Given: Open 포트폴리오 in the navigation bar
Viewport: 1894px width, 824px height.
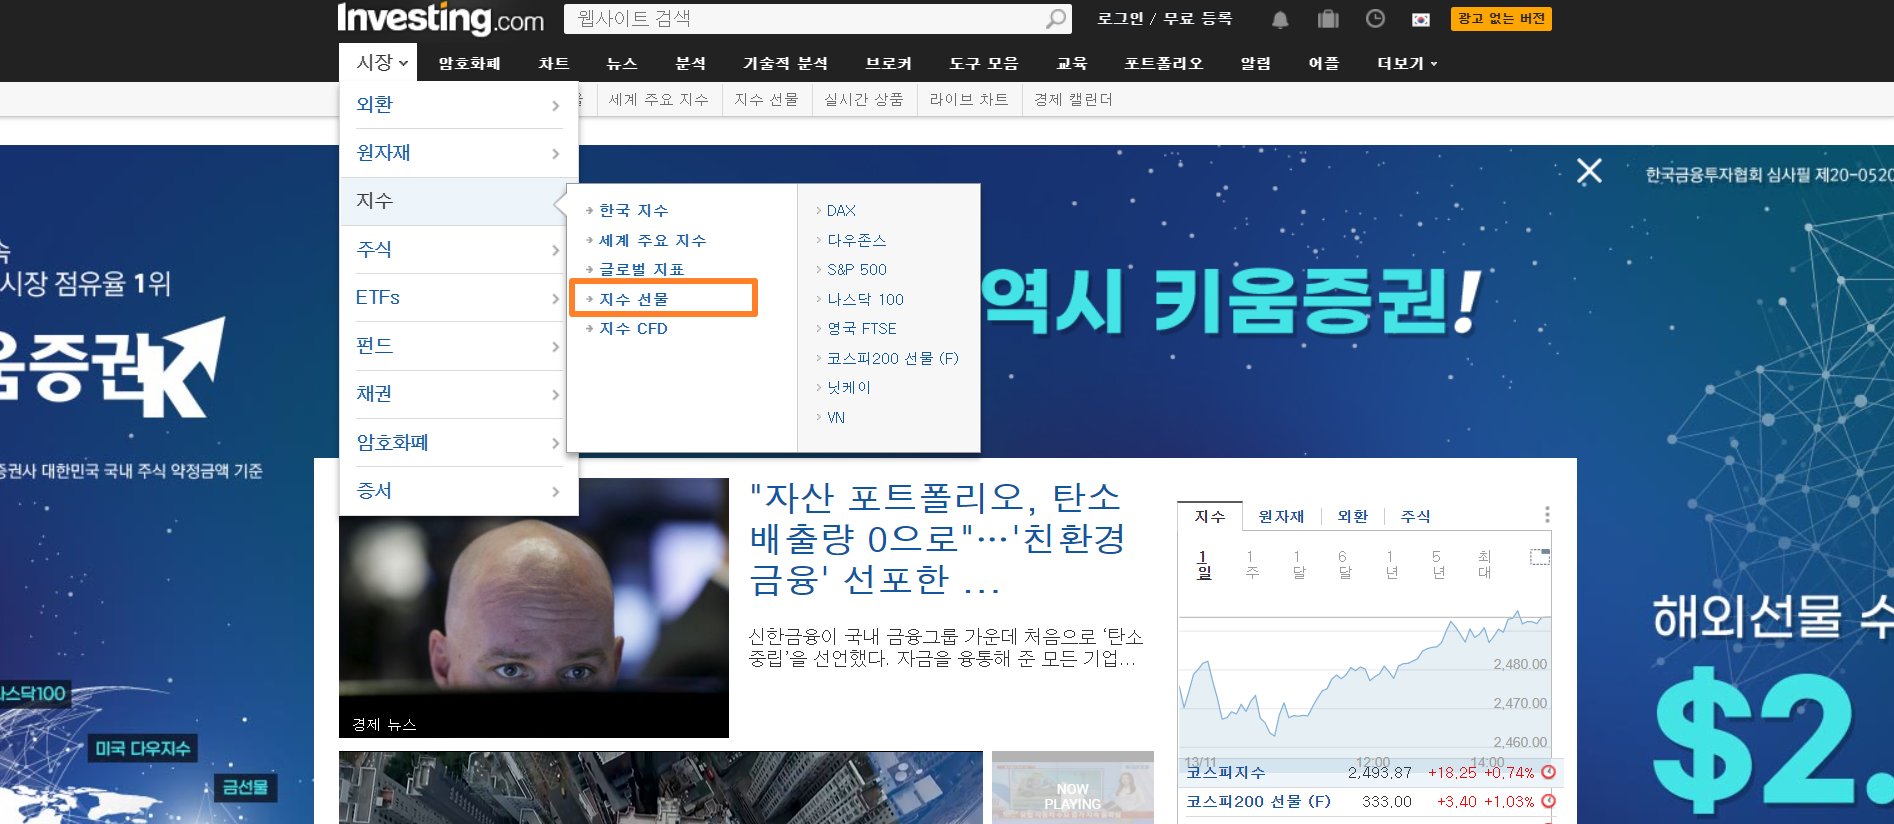Looking at the screenshot, I should point(1163,63).
